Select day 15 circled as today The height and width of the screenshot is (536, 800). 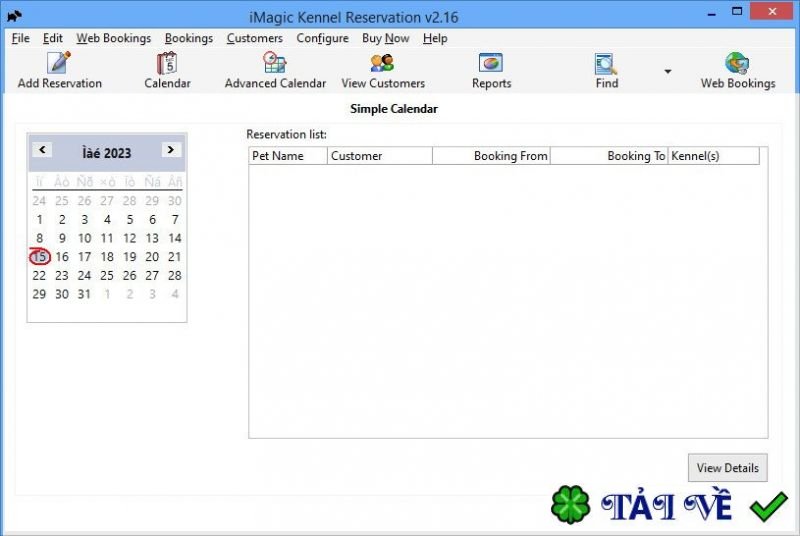pos(39,257)
